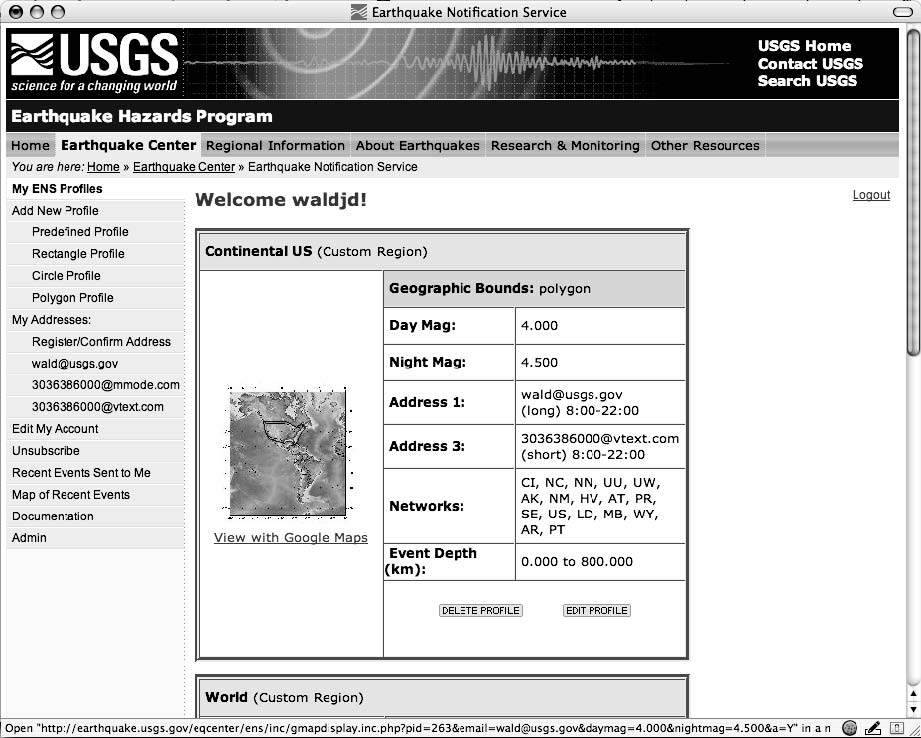Image resolution: width=921 pixels, height=738 pixels.
Task: Open the Contact USGS link
Action: pyautogui.click(x=810, y=63)
